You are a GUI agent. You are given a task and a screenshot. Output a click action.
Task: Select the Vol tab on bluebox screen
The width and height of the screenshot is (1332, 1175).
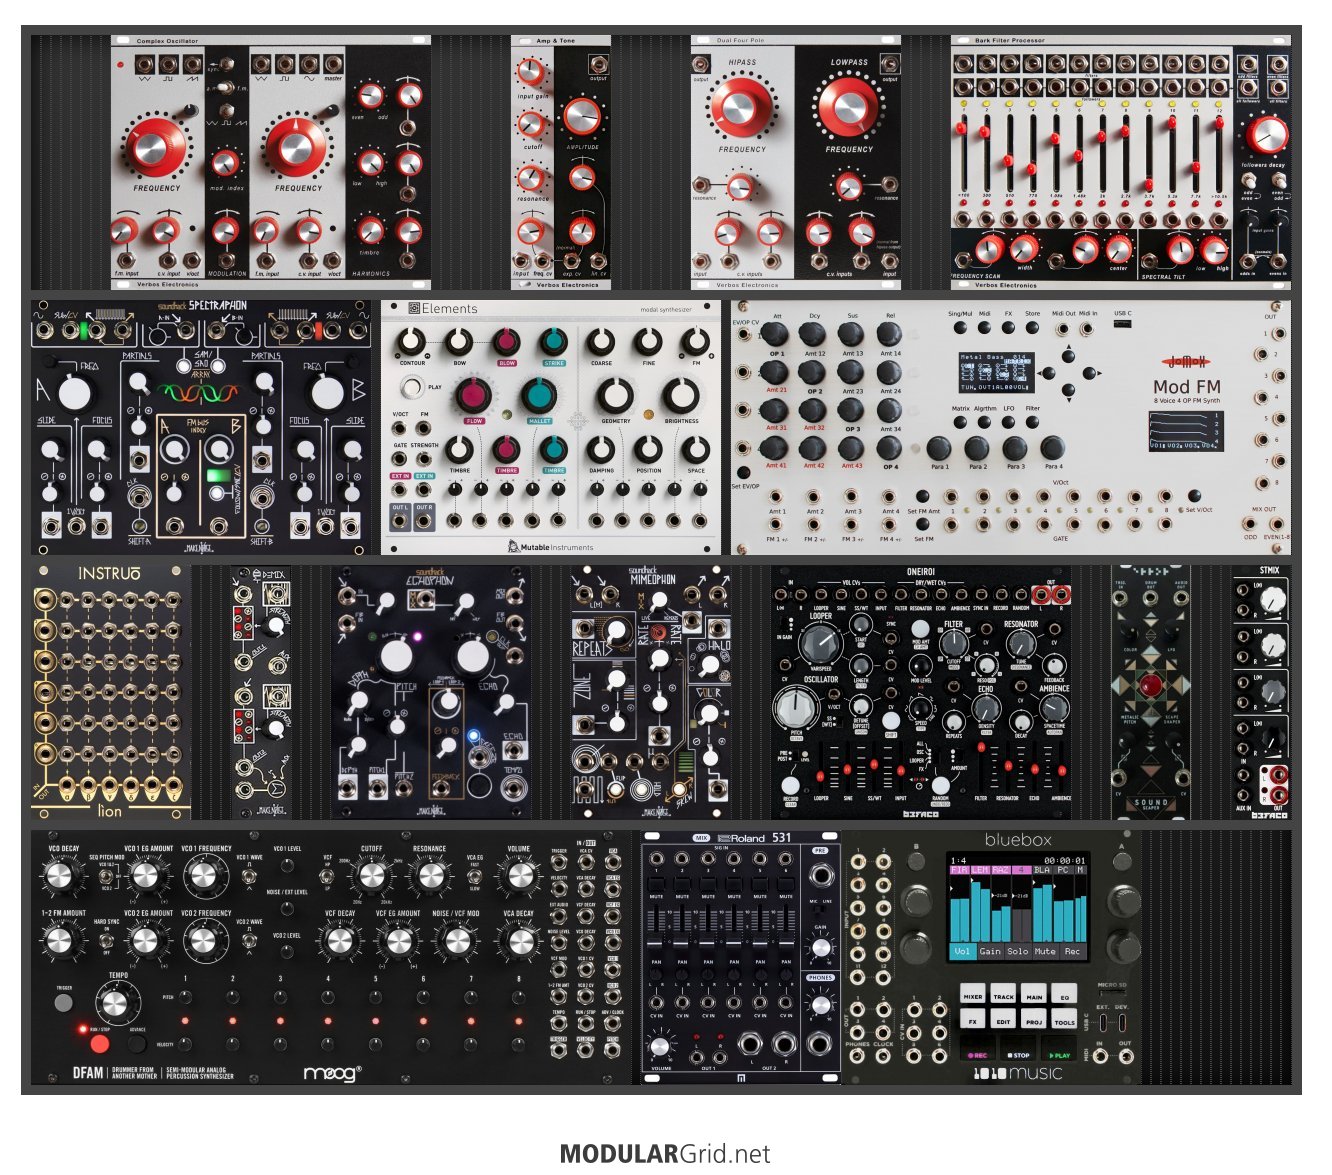(x=962, y=951)
